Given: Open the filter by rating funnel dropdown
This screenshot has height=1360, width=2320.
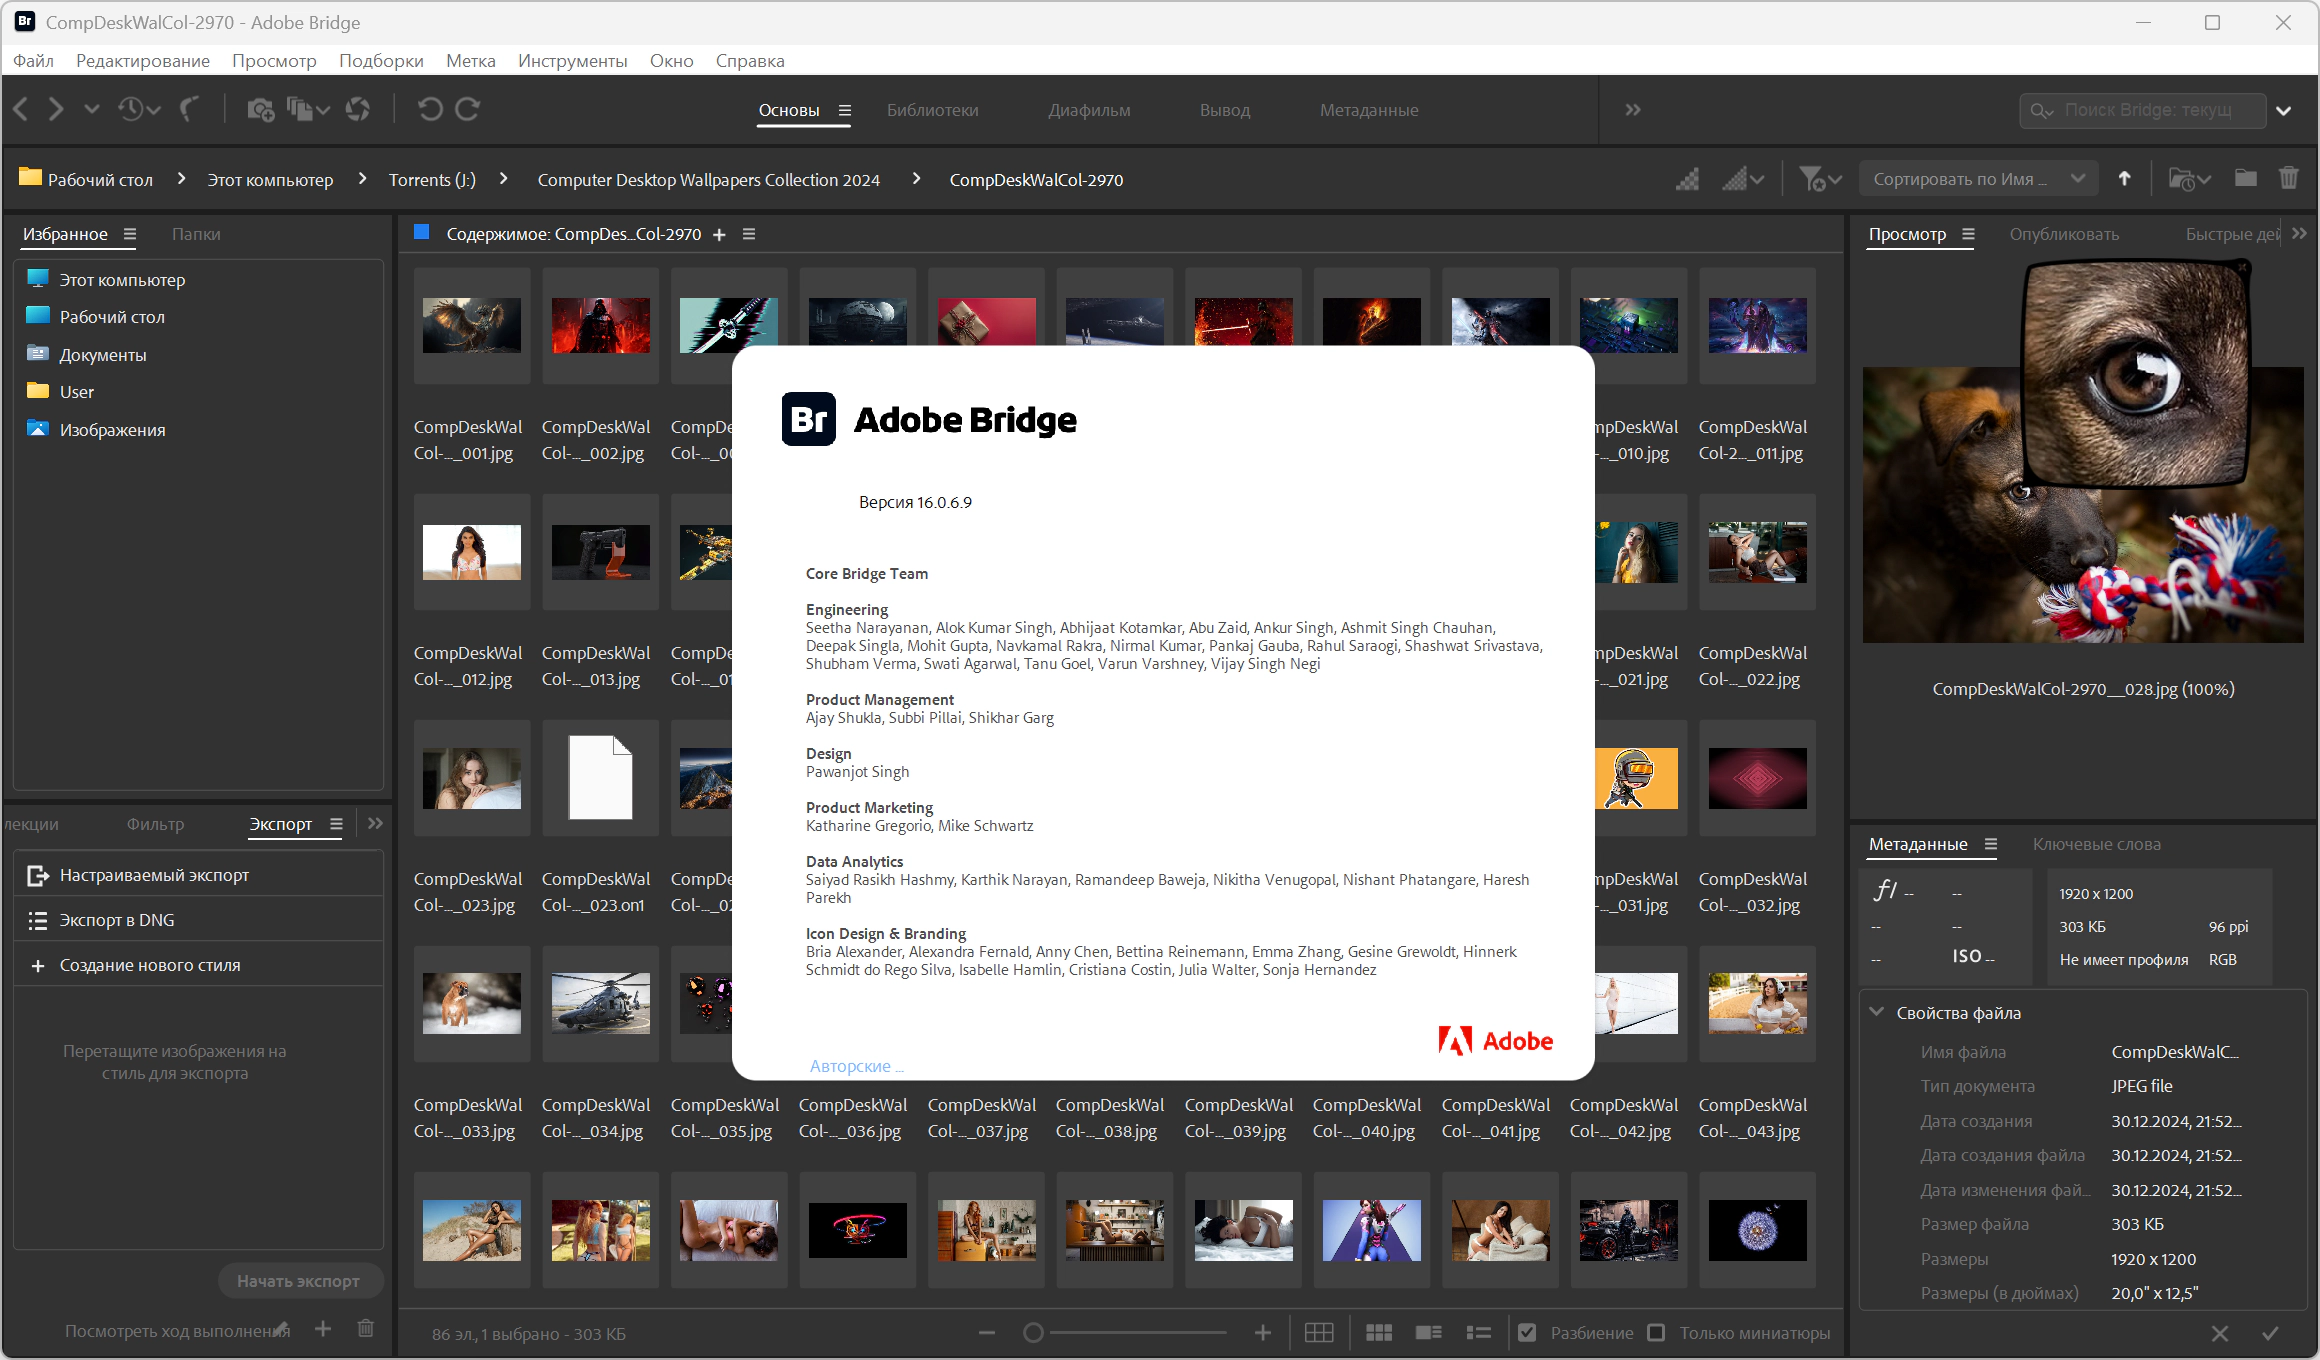Looking at the screenshot, I should click(x=1820, y=179).
